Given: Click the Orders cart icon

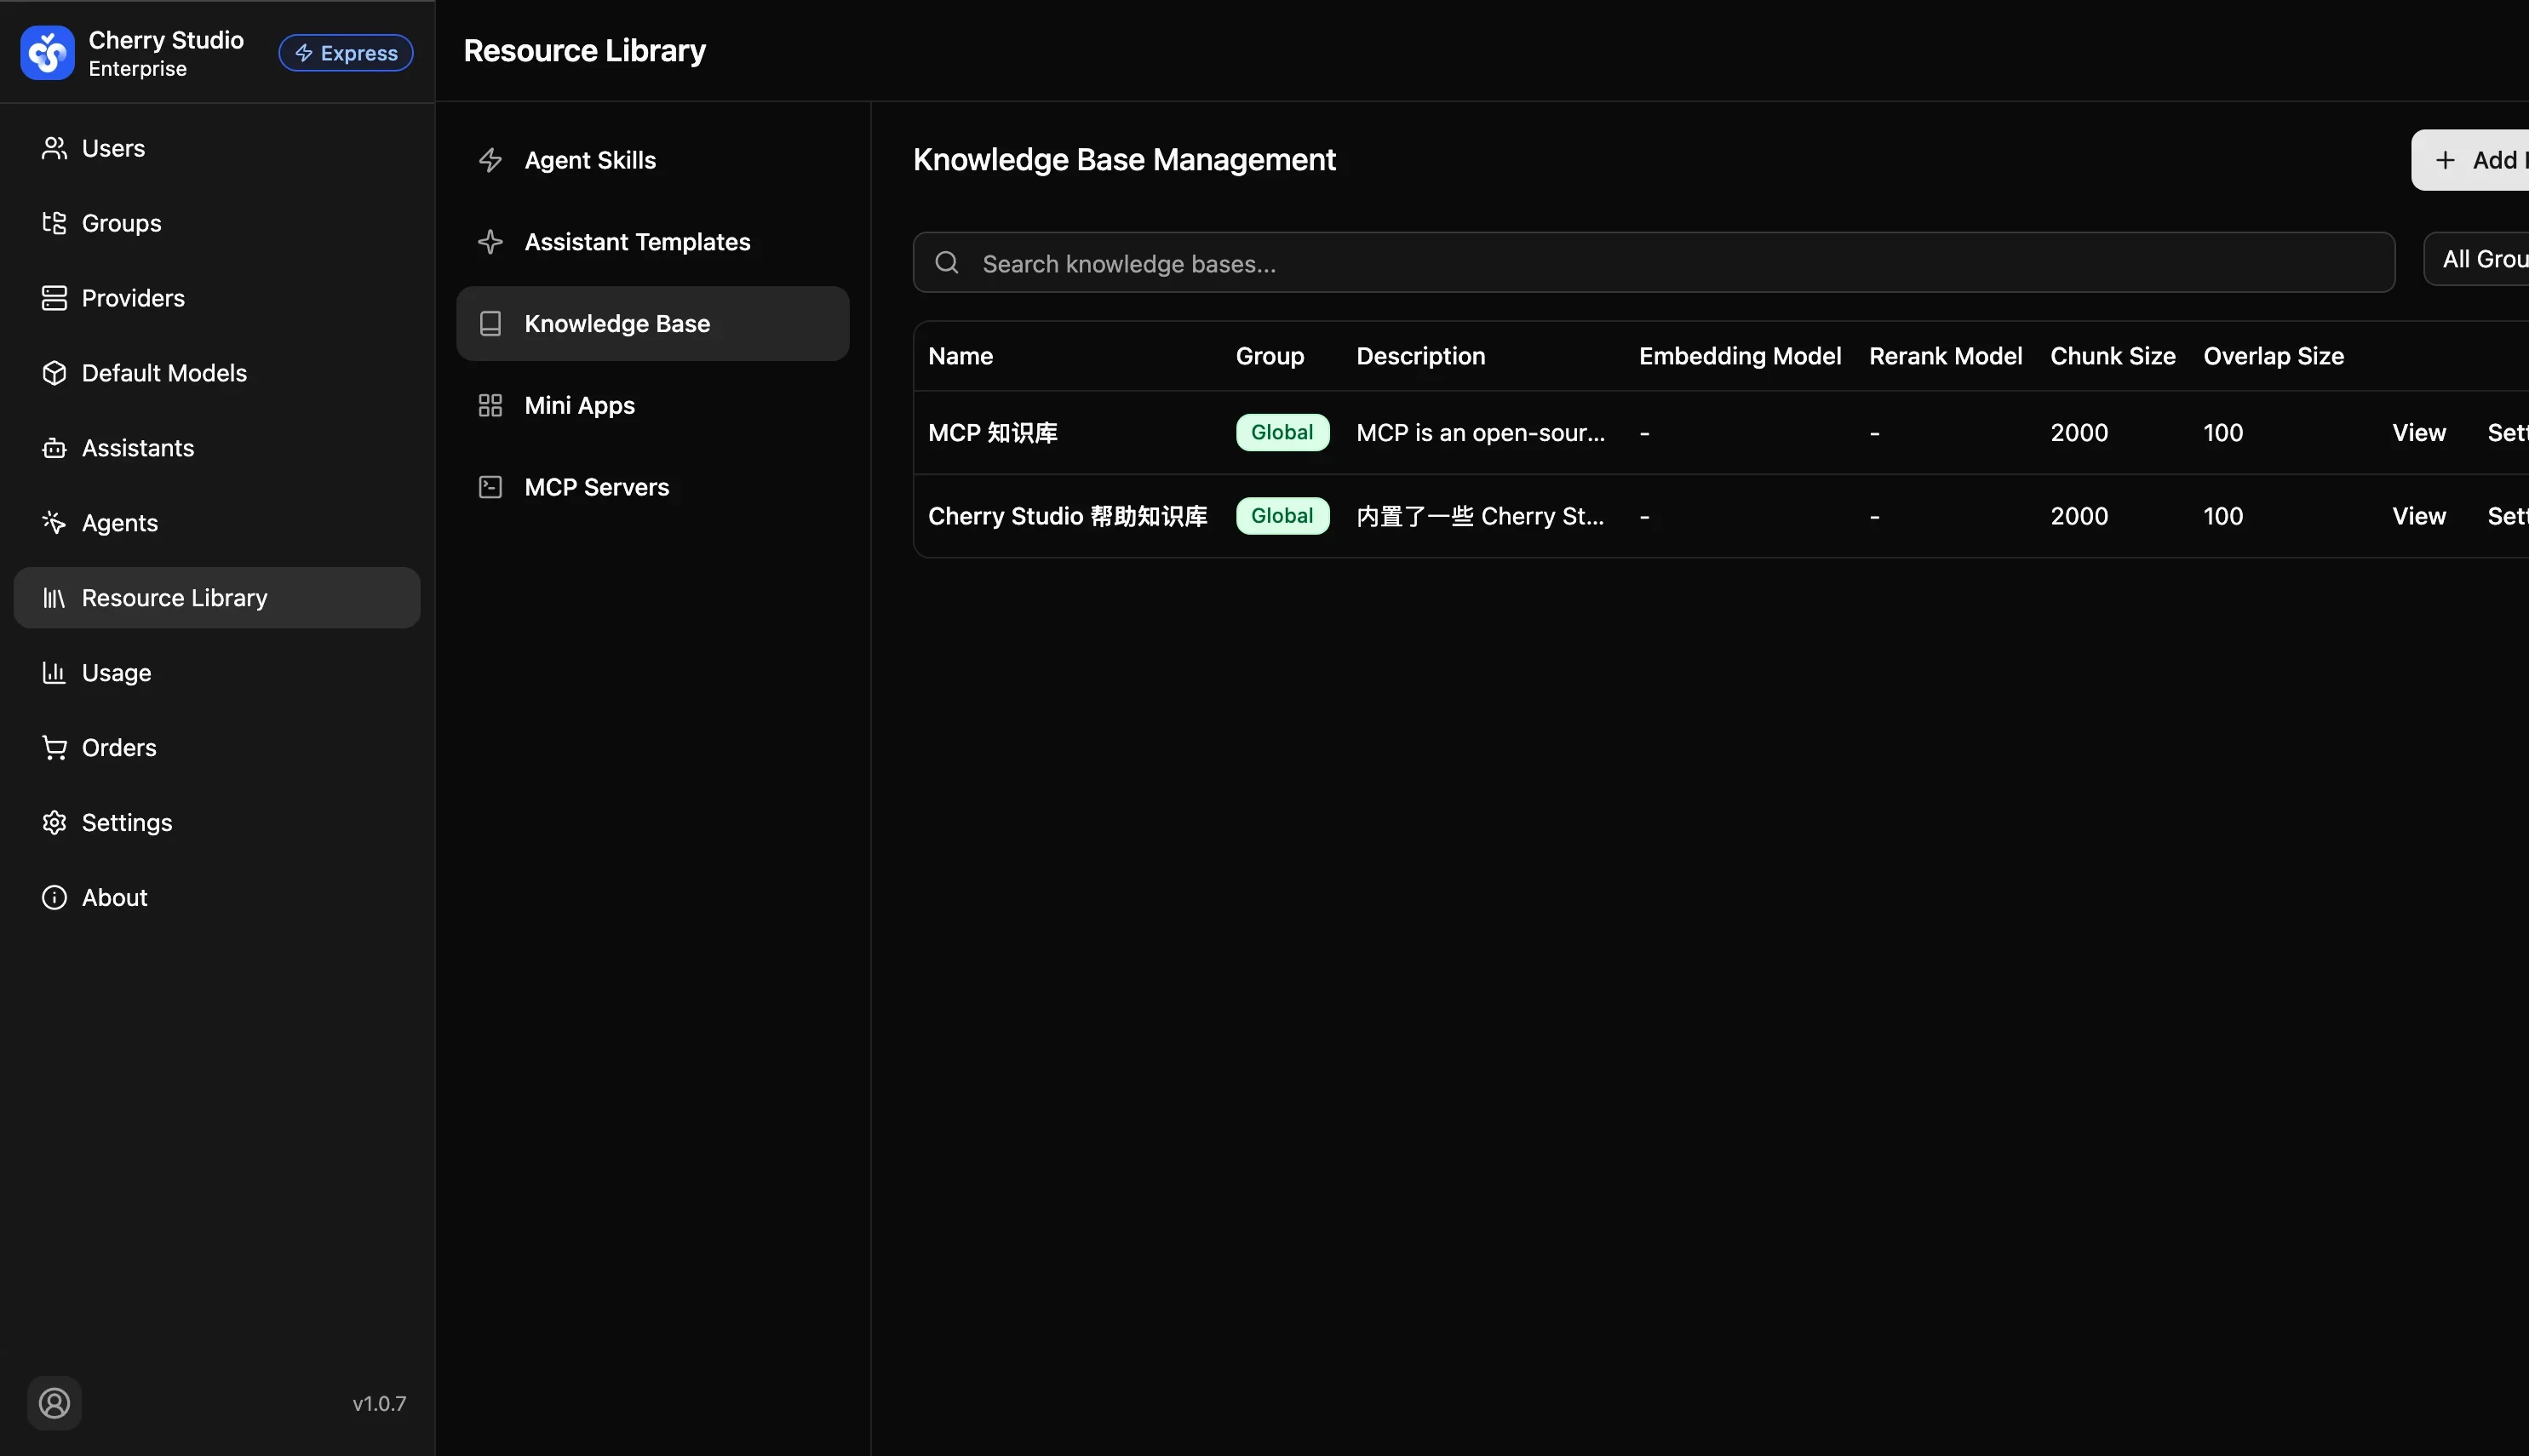Looking at the screenshot, I should (x=54, y=748).
